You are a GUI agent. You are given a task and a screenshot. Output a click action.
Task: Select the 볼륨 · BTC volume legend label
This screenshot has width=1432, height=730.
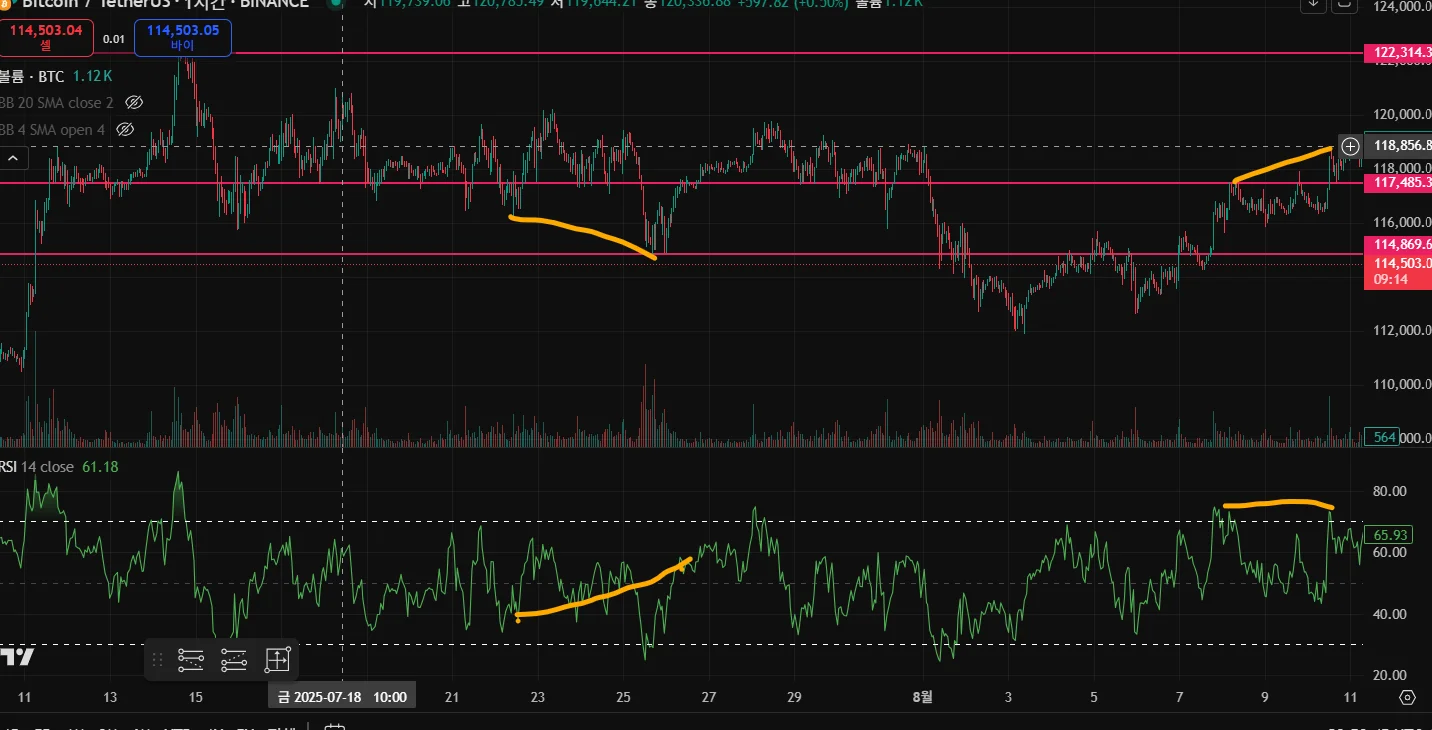coord(32,75)
